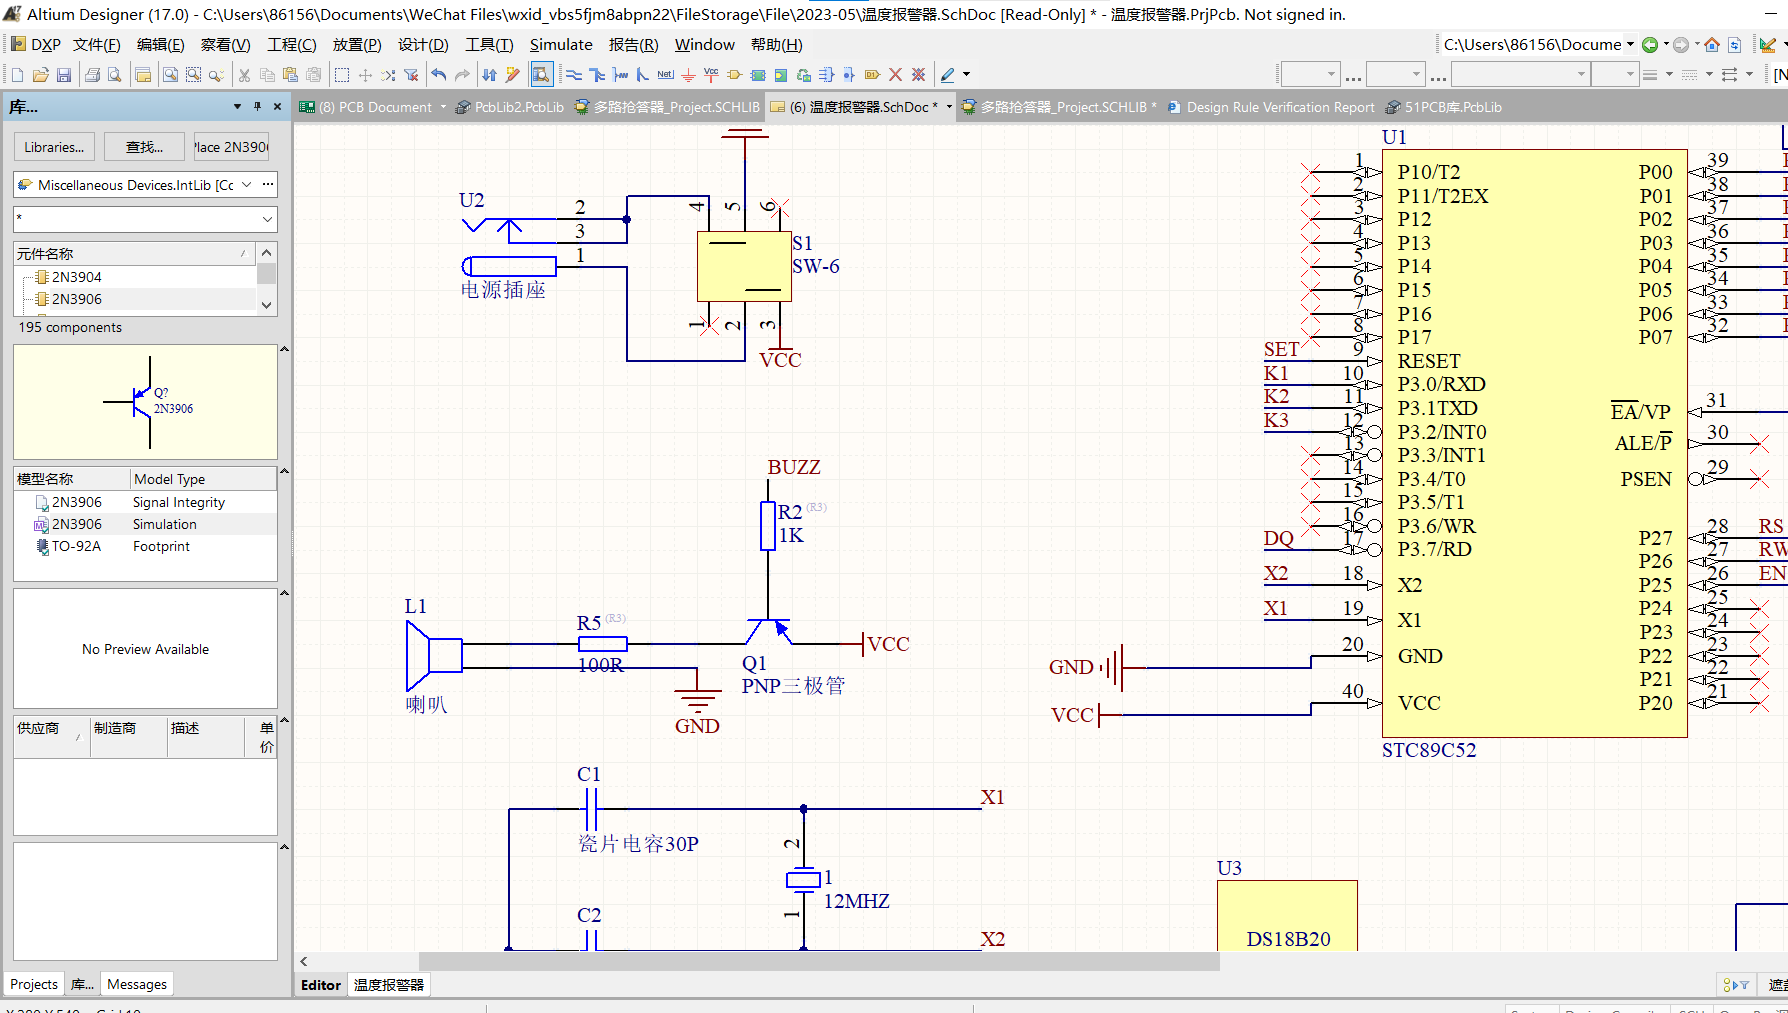Collapse the component symbol preview section
The height and width of the screenshot is (1013, 1788).
click(x=284, y=349)
